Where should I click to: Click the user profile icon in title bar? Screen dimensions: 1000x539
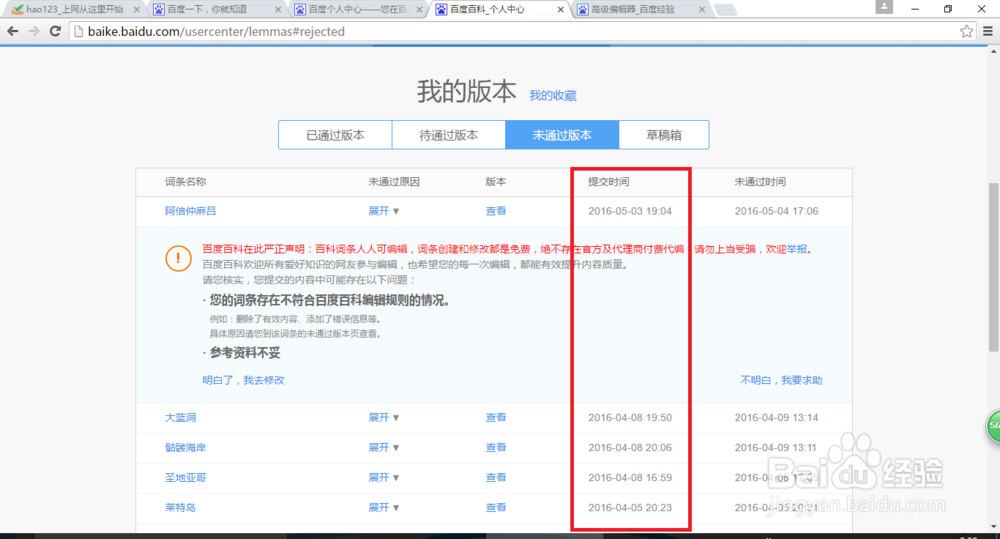point(884,8)
